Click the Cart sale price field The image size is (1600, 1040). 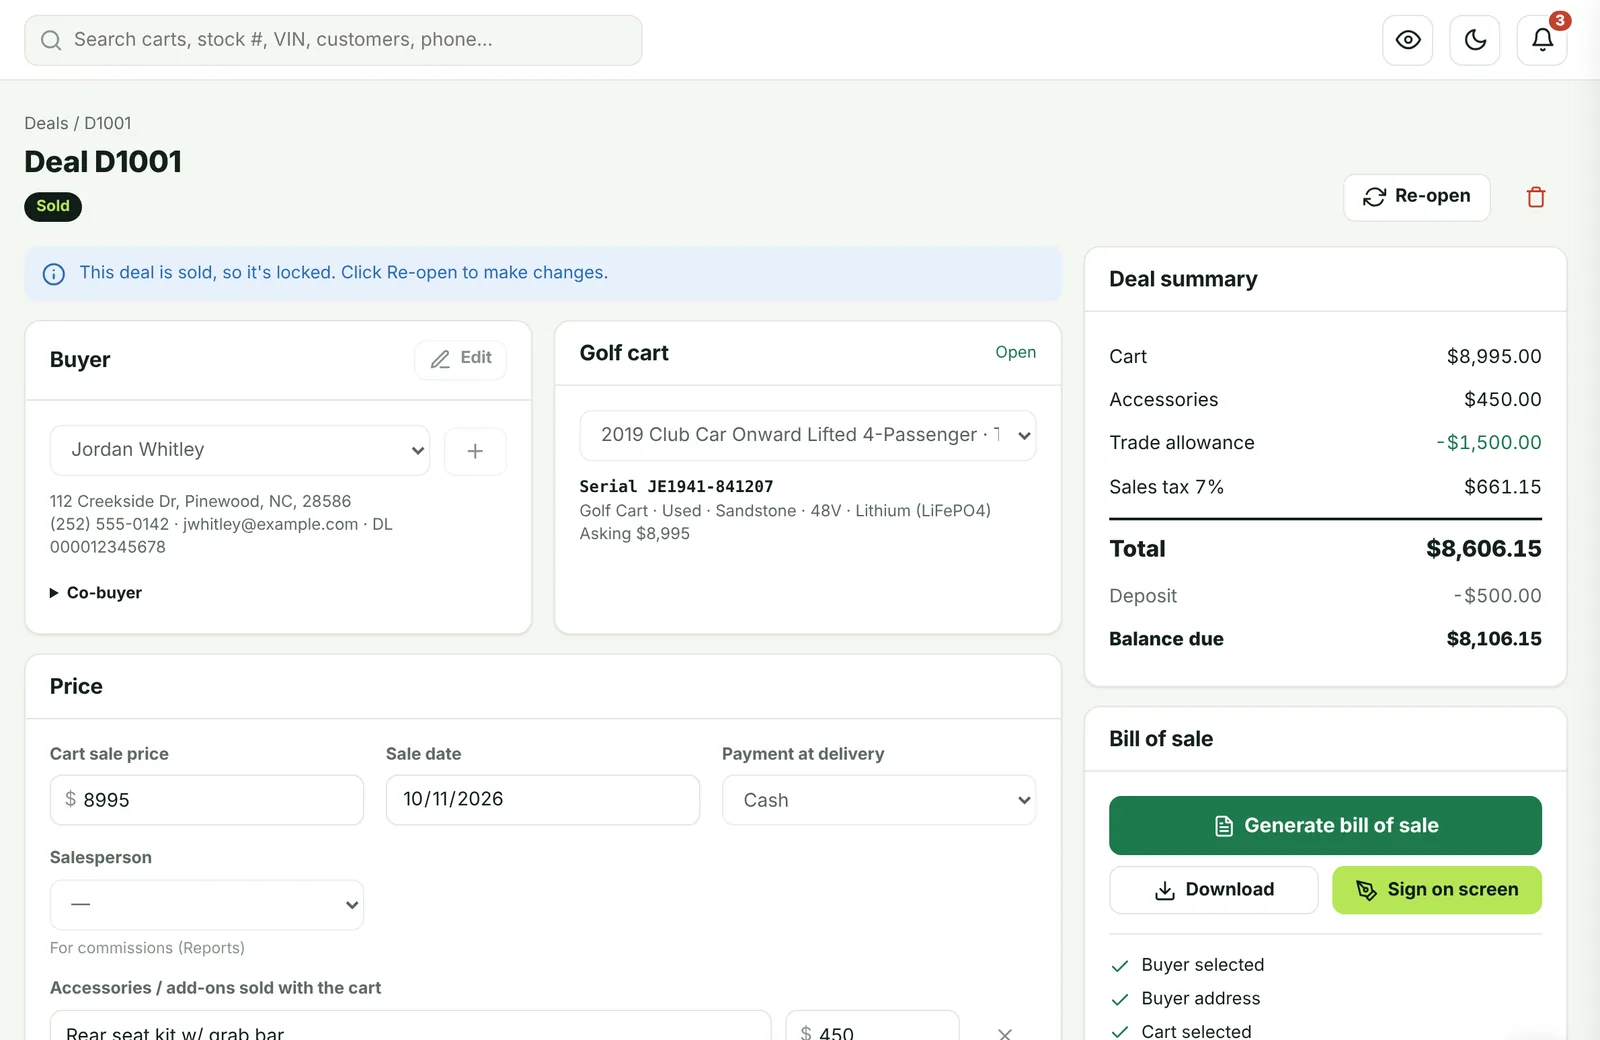(207, 800)
